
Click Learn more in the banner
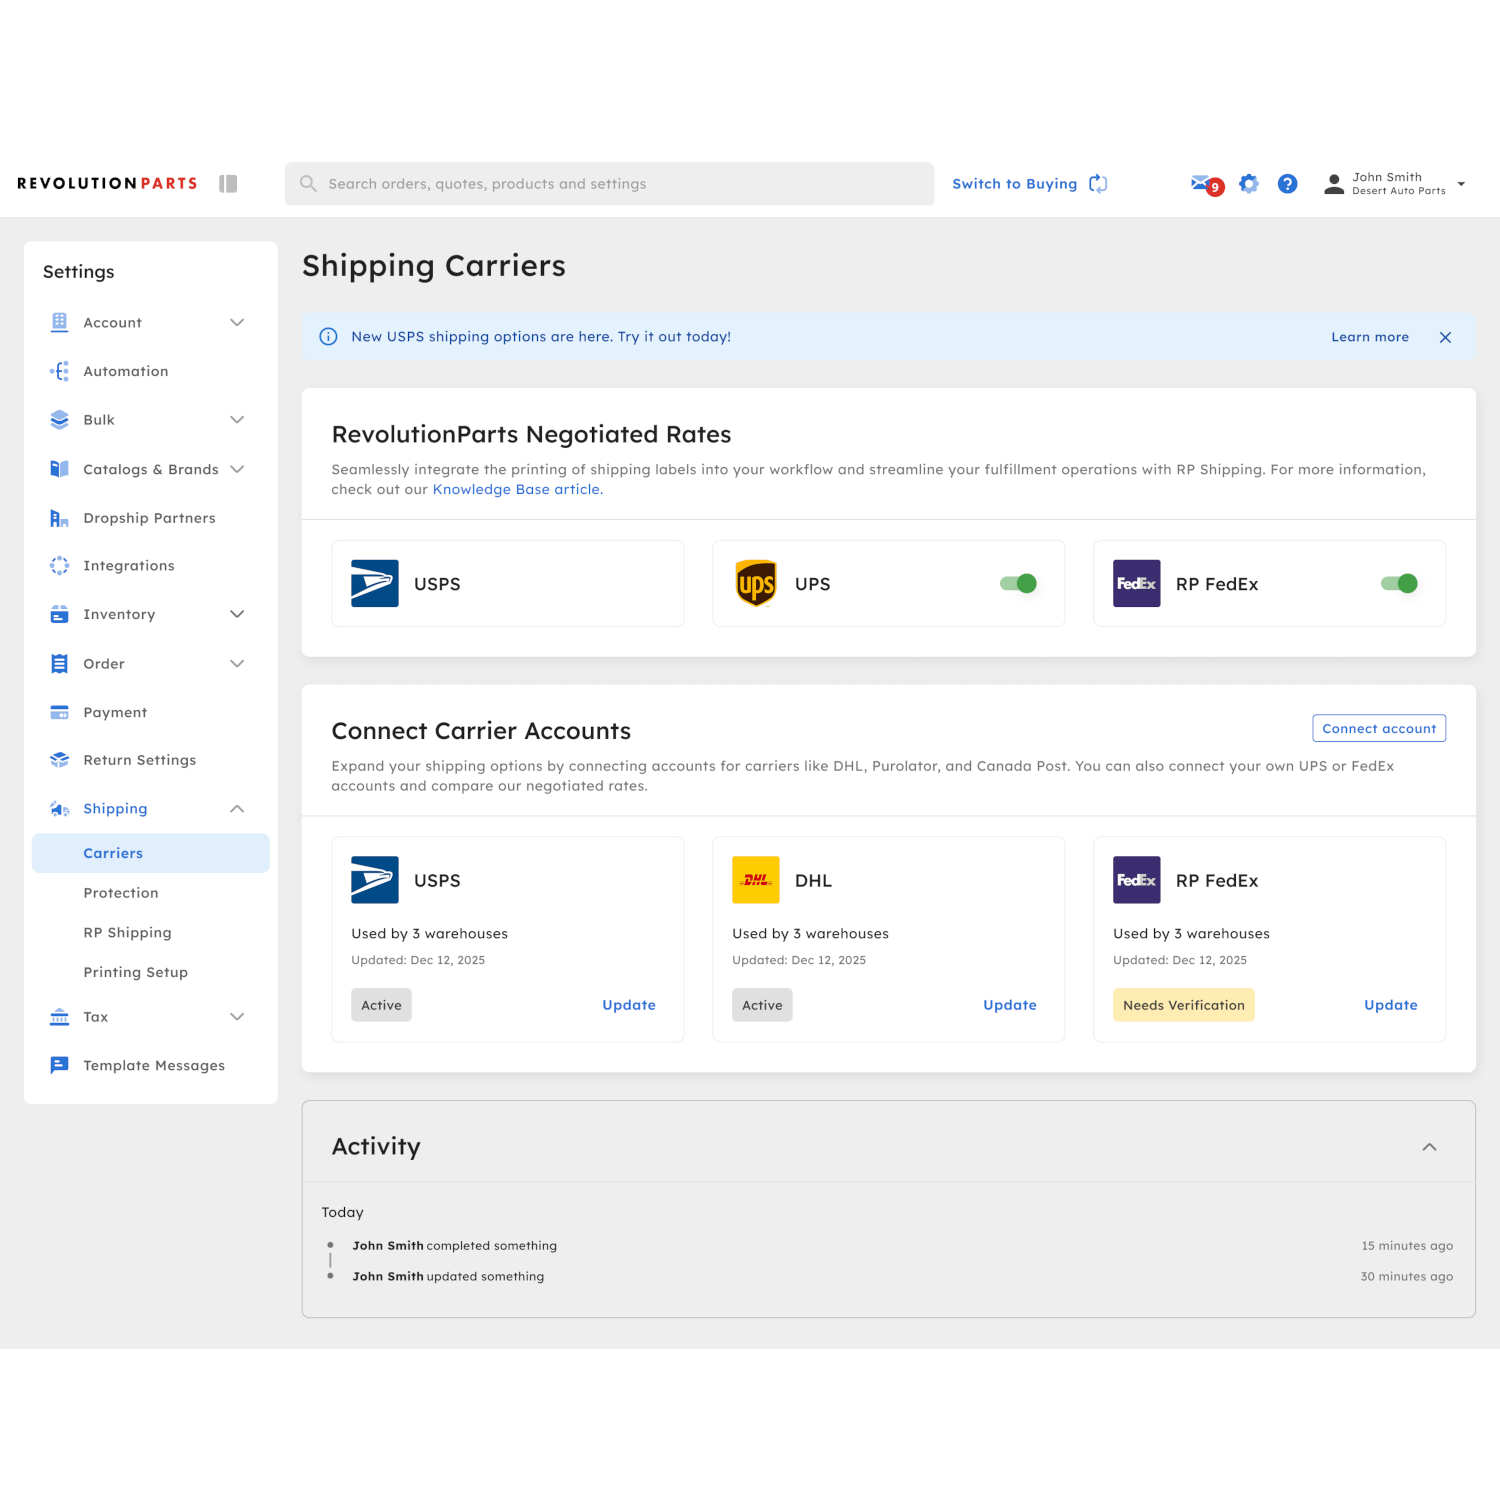click(x=1370, y=337)
